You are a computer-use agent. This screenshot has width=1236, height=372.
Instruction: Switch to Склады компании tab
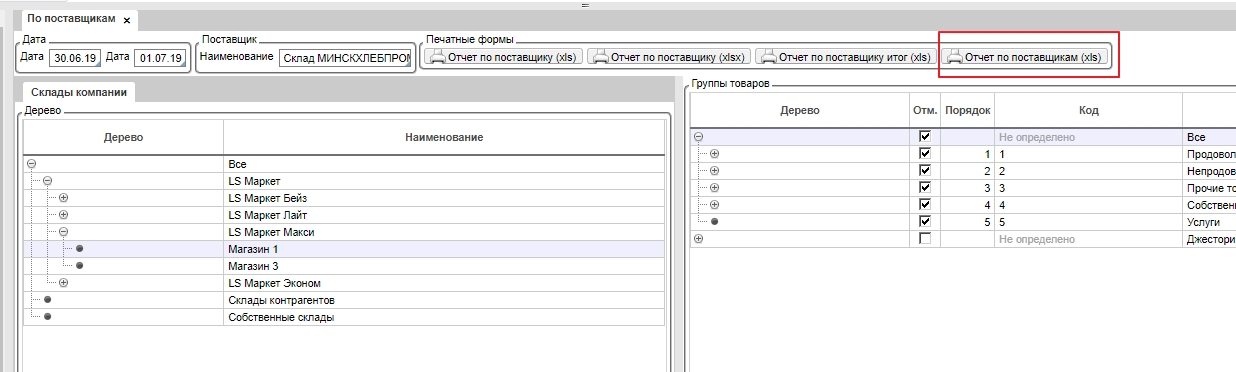point(79,92)
